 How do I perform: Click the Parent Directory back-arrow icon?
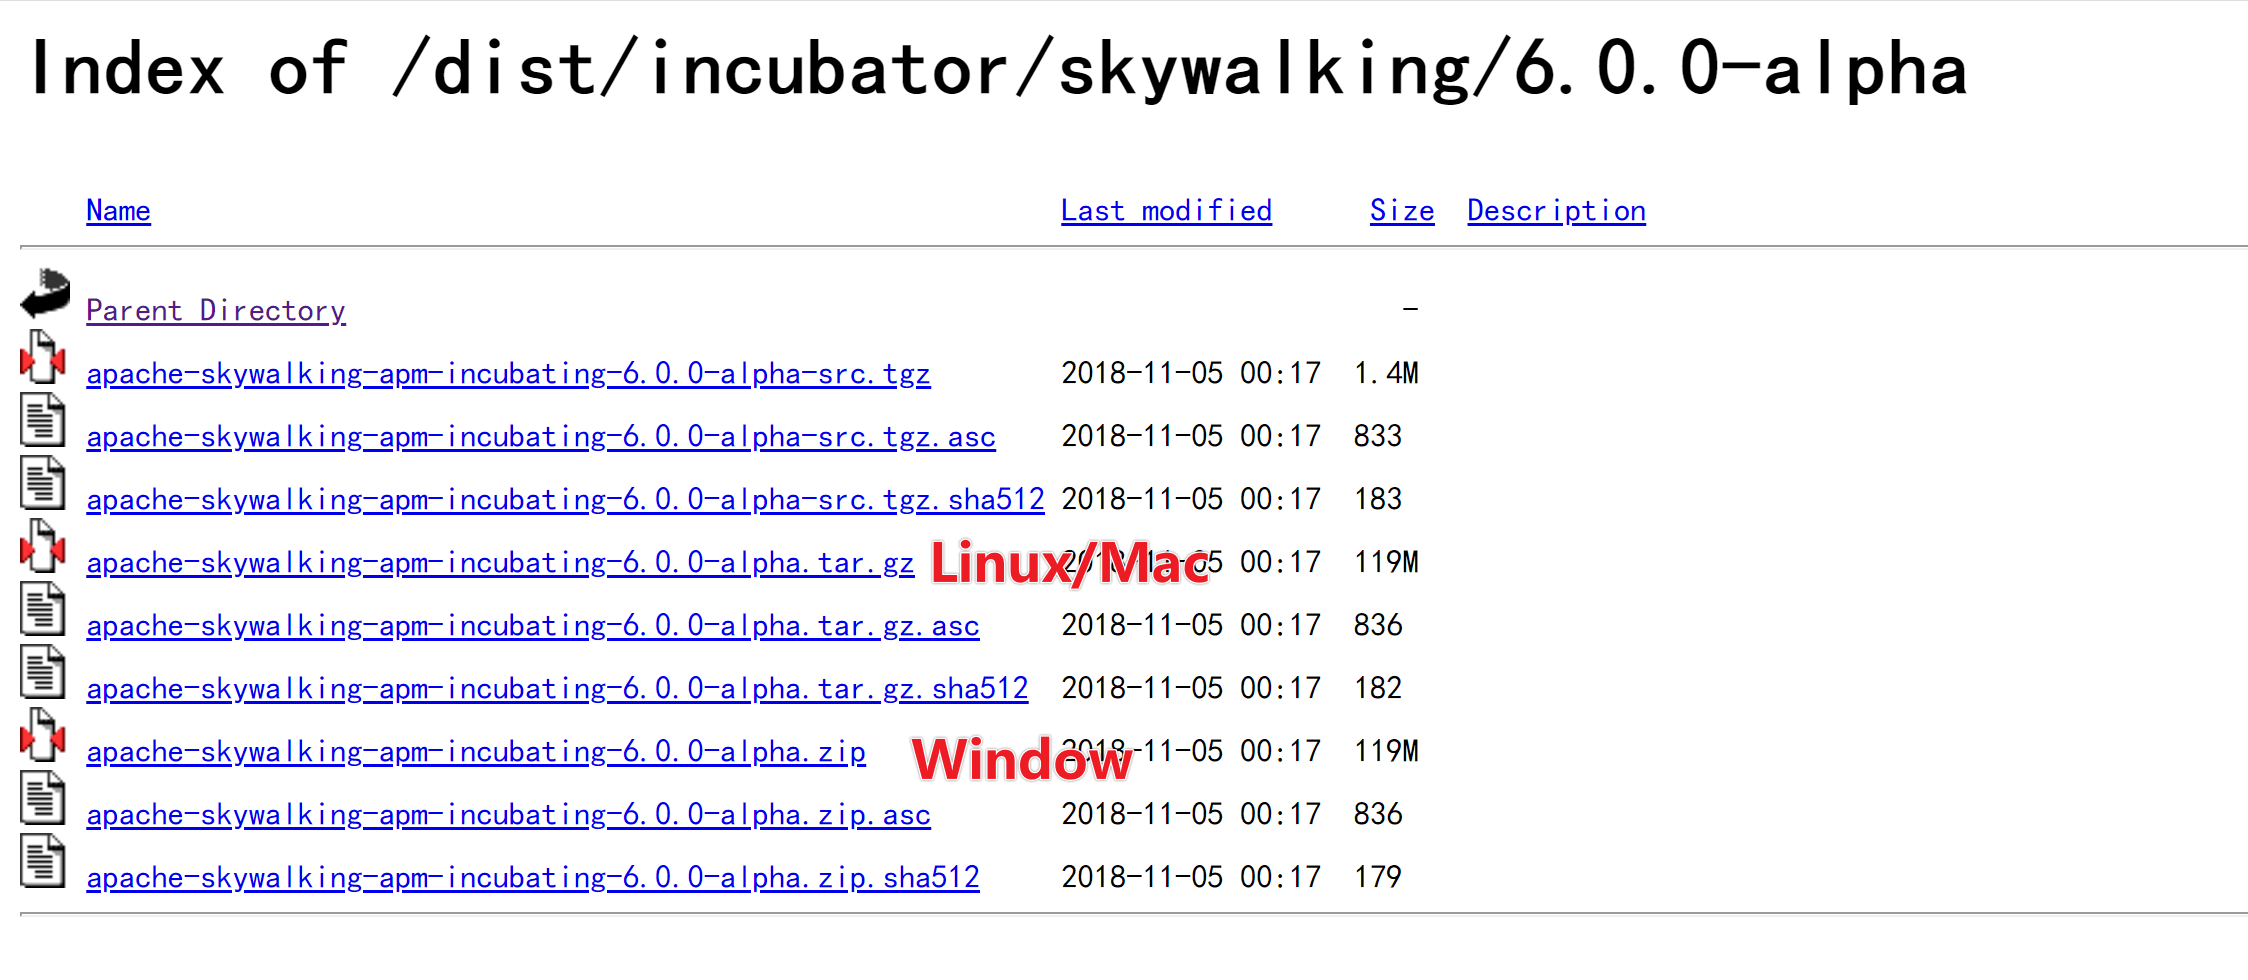click(x=45, y=293)
